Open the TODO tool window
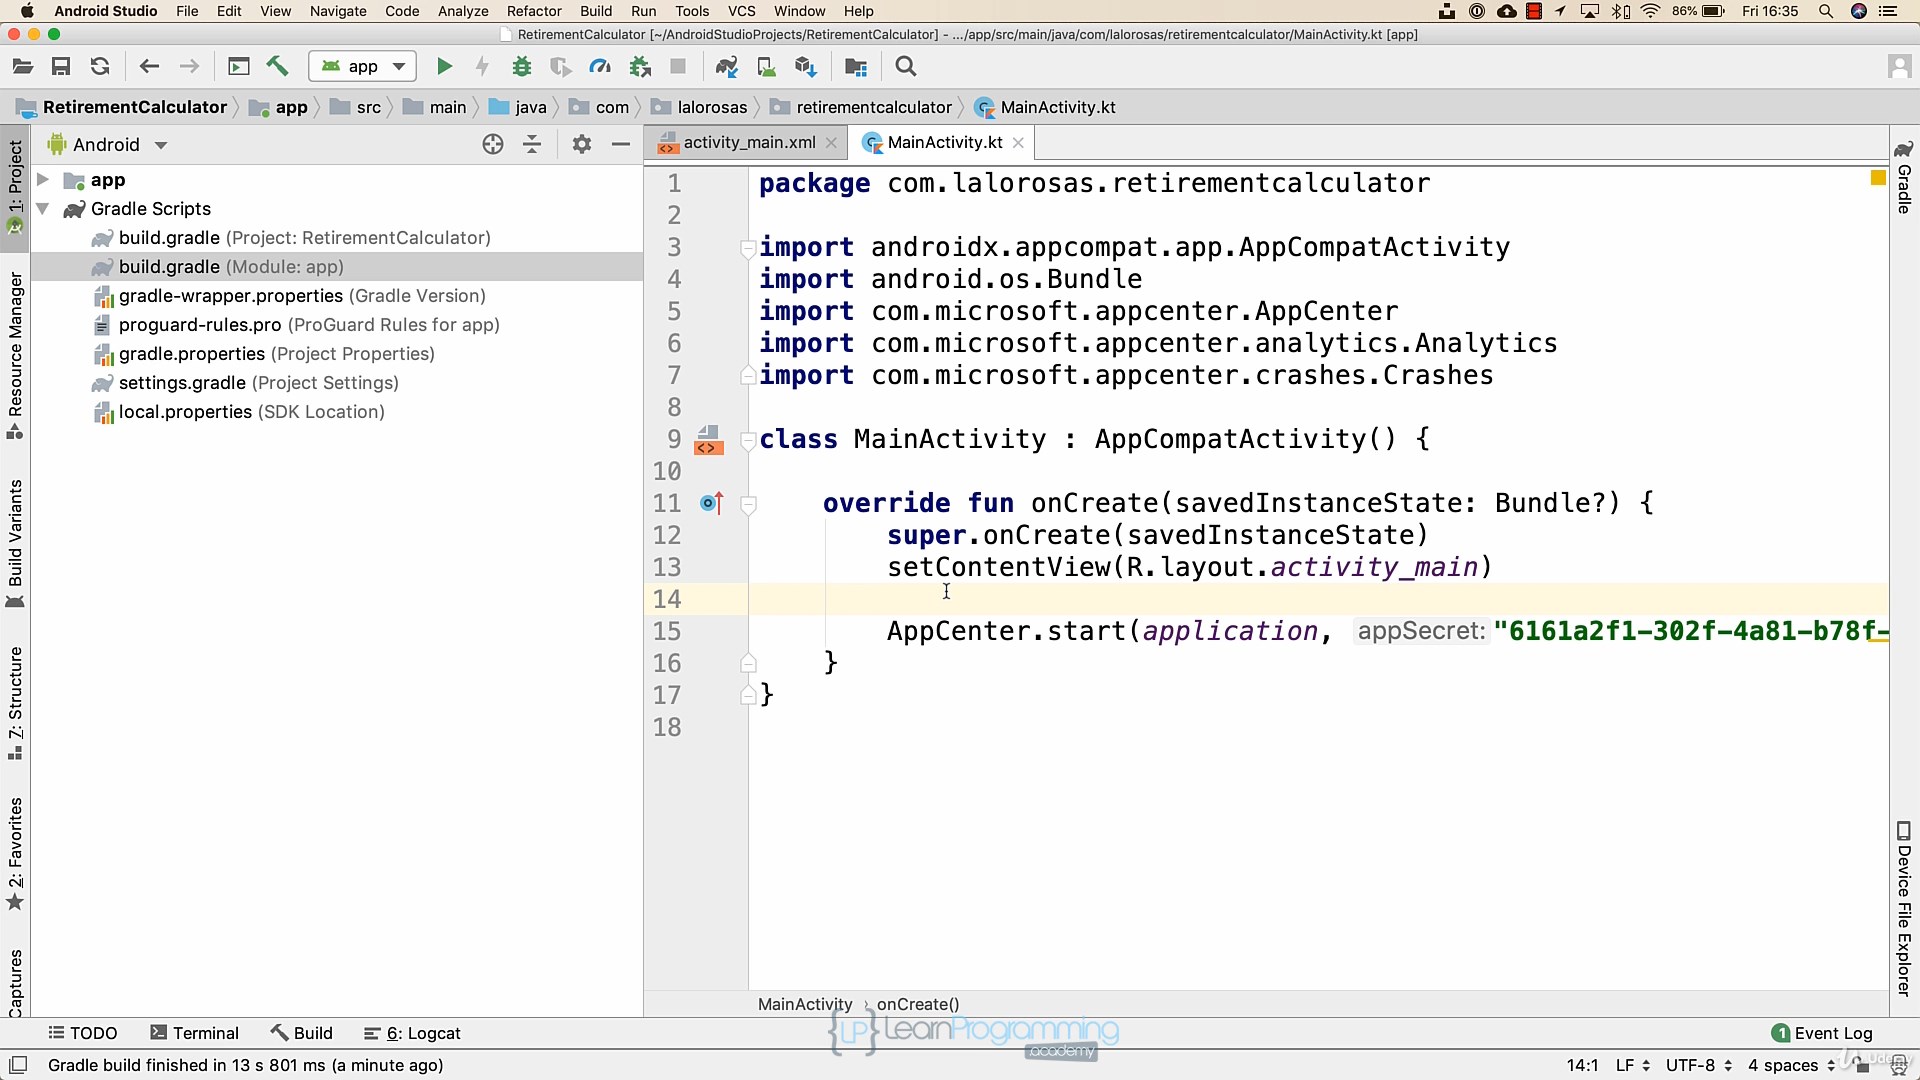Screen dimensions: 1920x1080 click(x=83, y=1033)
